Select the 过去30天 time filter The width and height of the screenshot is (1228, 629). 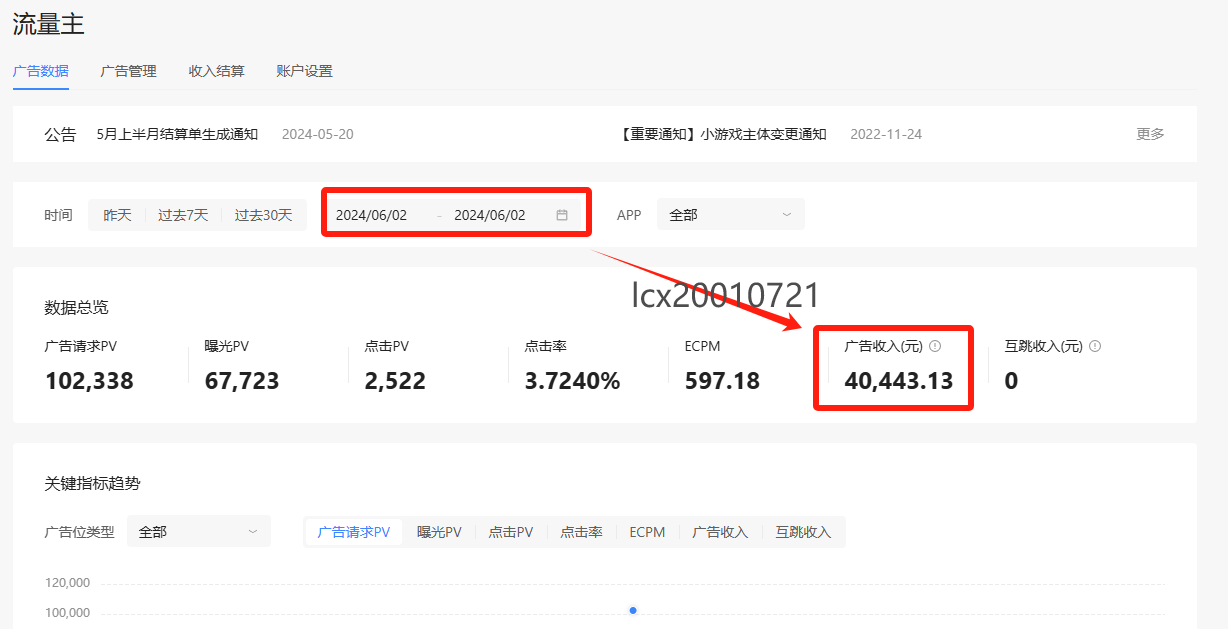tap(264, 215)
